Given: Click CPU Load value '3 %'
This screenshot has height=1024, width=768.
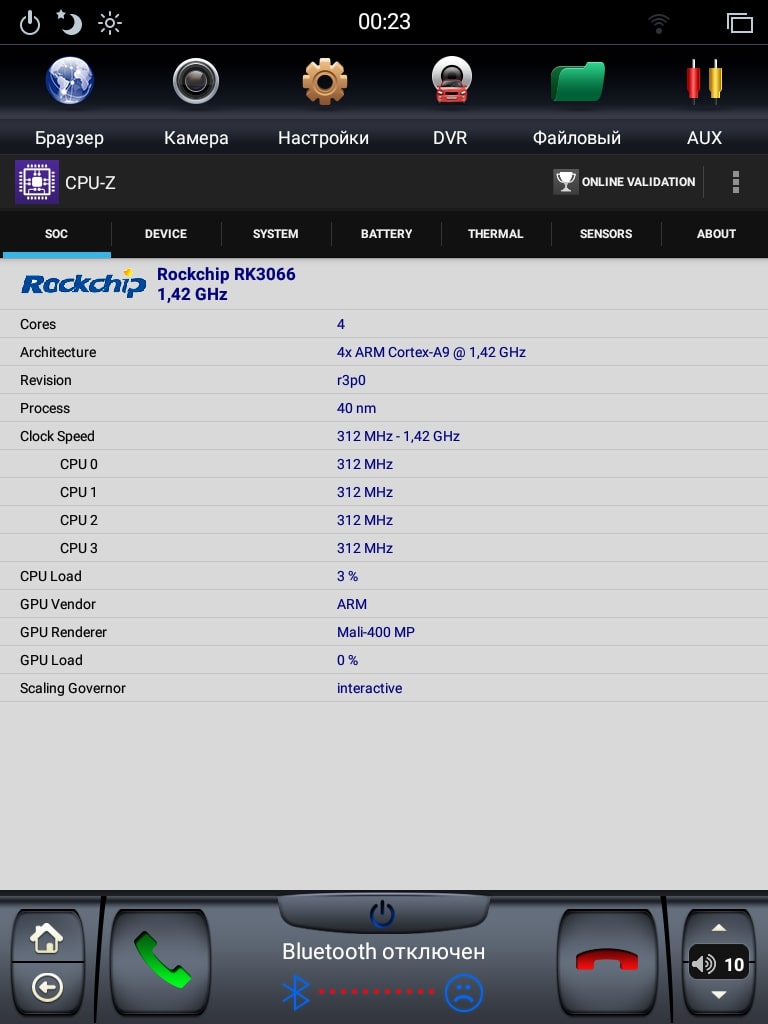Looking at the screenshot, I should click(x=347, y=576).
